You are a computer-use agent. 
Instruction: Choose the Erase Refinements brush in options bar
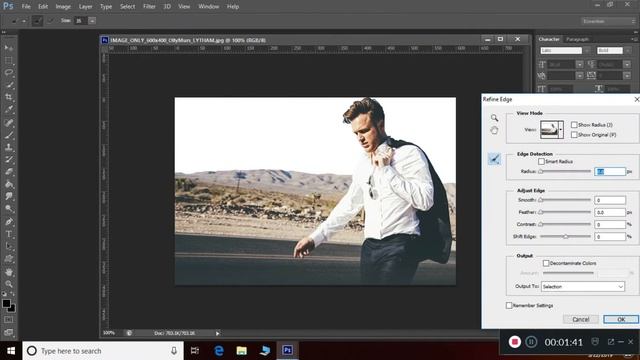point(50,20)
